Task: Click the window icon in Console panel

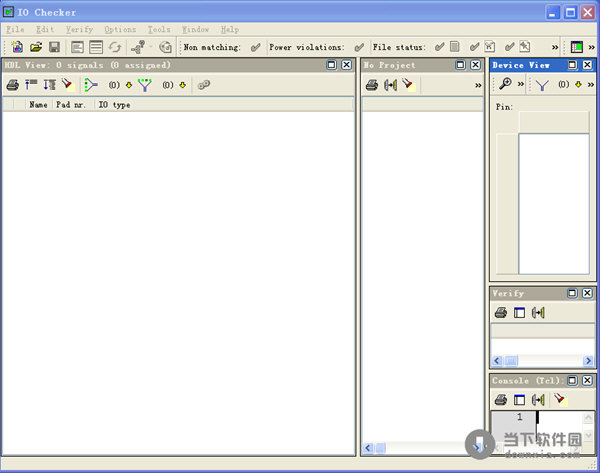Action: (519, 400)
